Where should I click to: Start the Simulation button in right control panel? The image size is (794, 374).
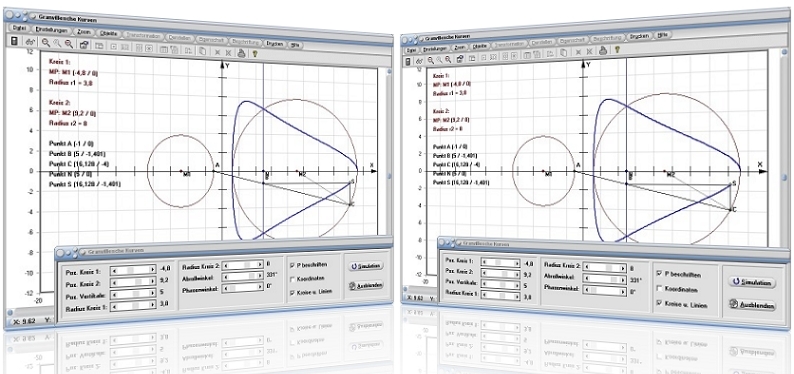point(752,283)
